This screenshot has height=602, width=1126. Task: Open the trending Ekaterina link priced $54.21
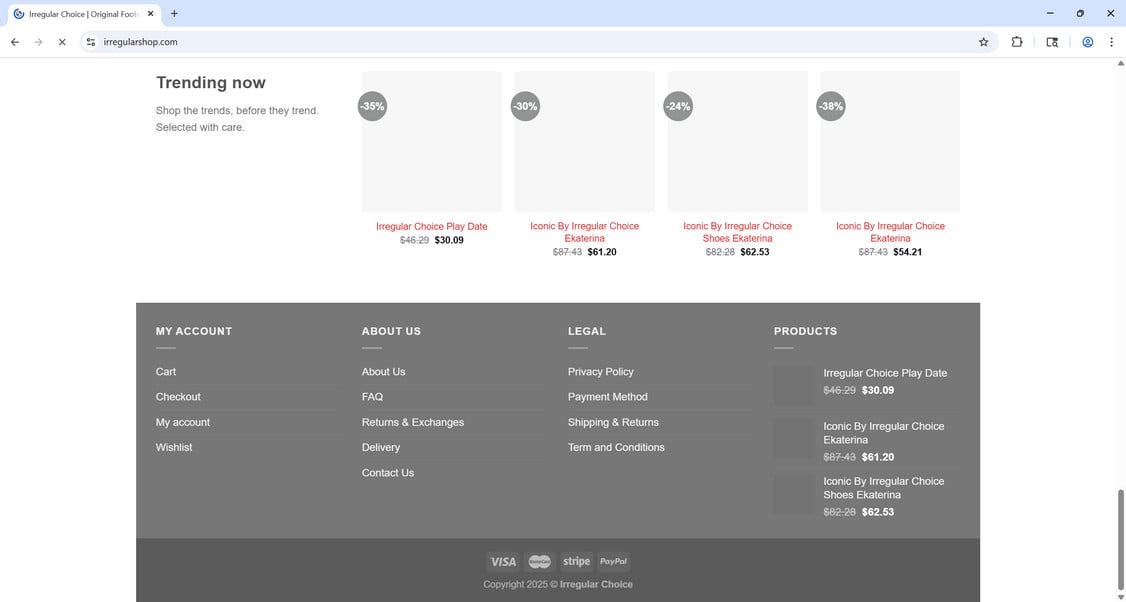pos(890,232)
